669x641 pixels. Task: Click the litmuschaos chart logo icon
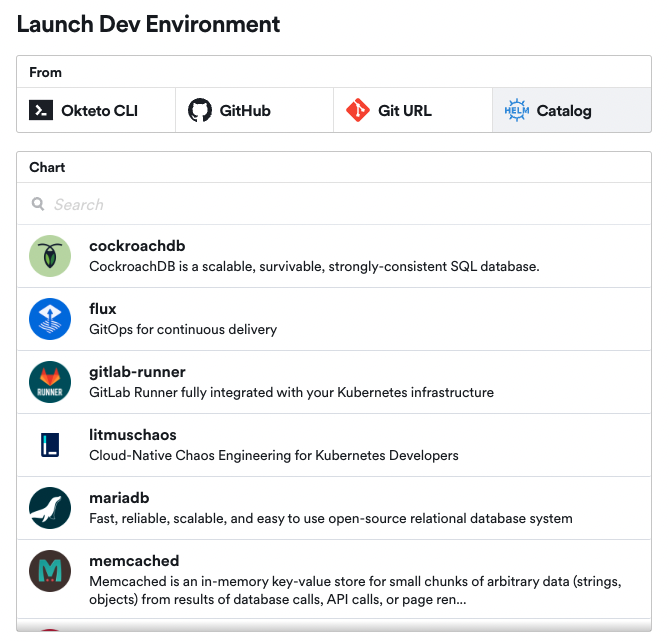50,445
